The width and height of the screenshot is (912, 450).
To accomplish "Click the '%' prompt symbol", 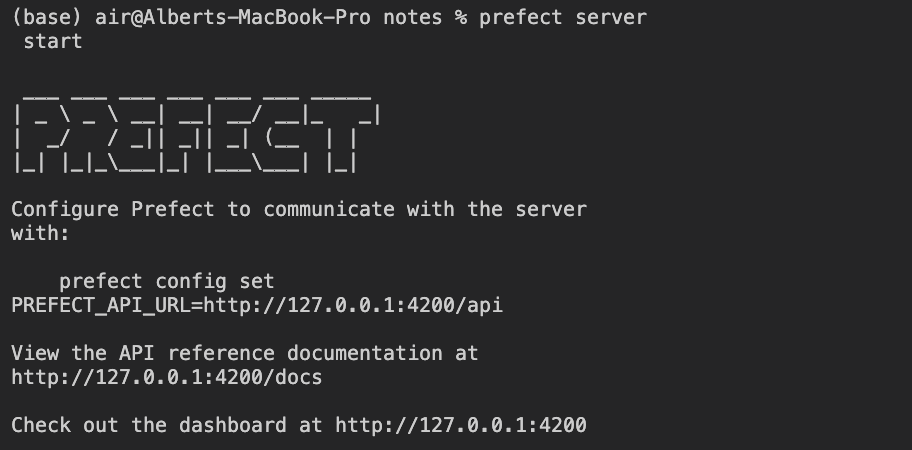I will click(x=461, y=17).
